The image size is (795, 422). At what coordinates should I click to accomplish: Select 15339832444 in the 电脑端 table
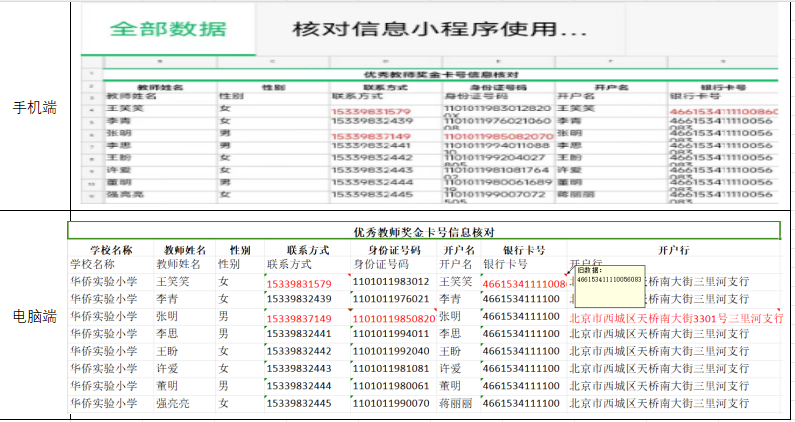click(x=299, y=386)
